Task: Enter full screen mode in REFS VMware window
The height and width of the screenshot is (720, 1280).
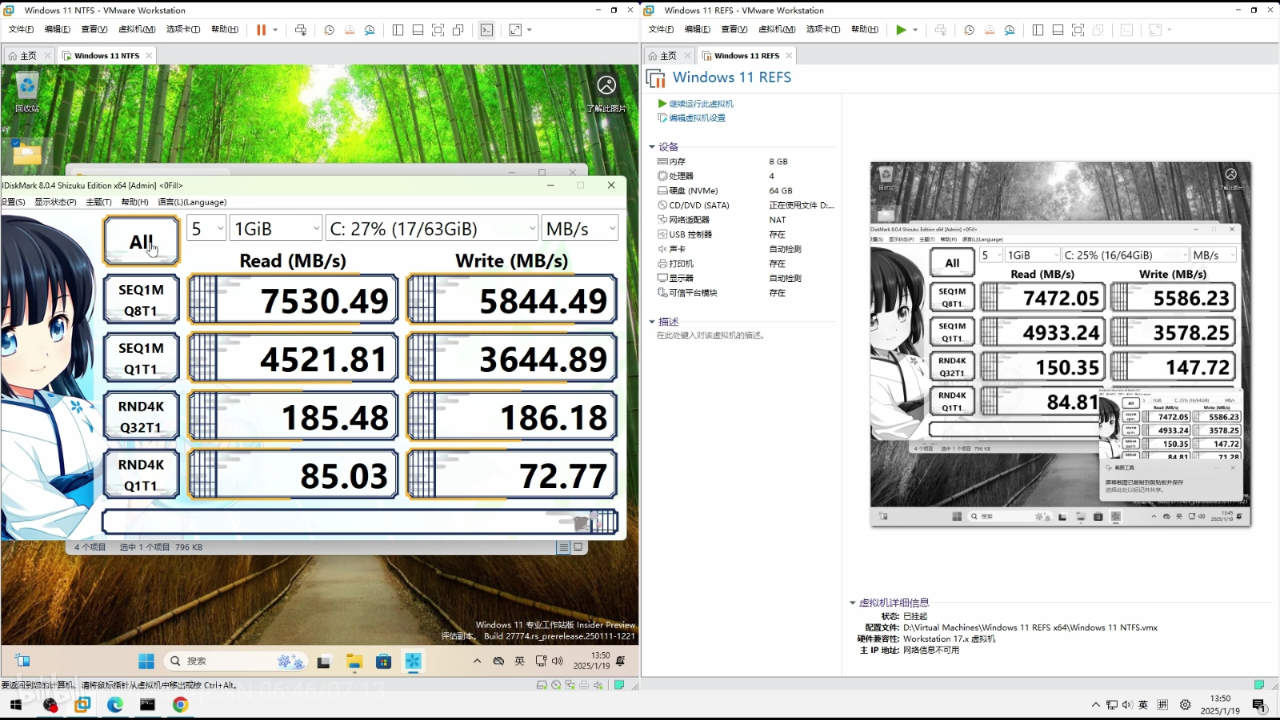Action: pos(1078,30)
